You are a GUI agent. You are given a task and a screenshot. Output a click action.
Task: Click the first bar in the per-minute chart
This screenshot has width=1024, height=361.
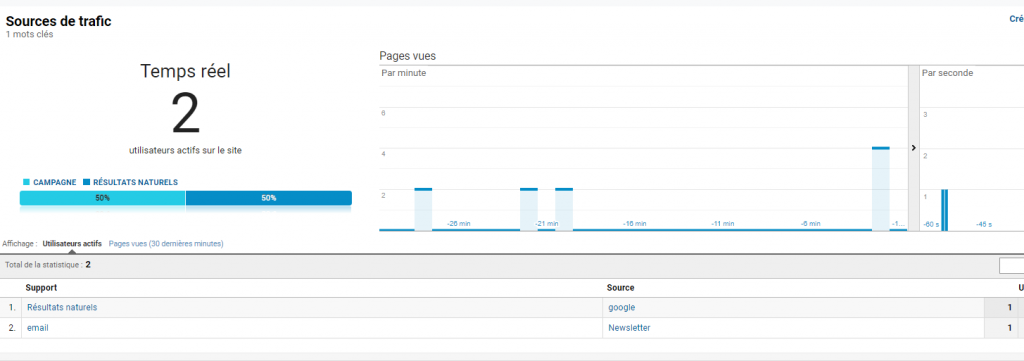pyautogui.click(x=423, y=210)
